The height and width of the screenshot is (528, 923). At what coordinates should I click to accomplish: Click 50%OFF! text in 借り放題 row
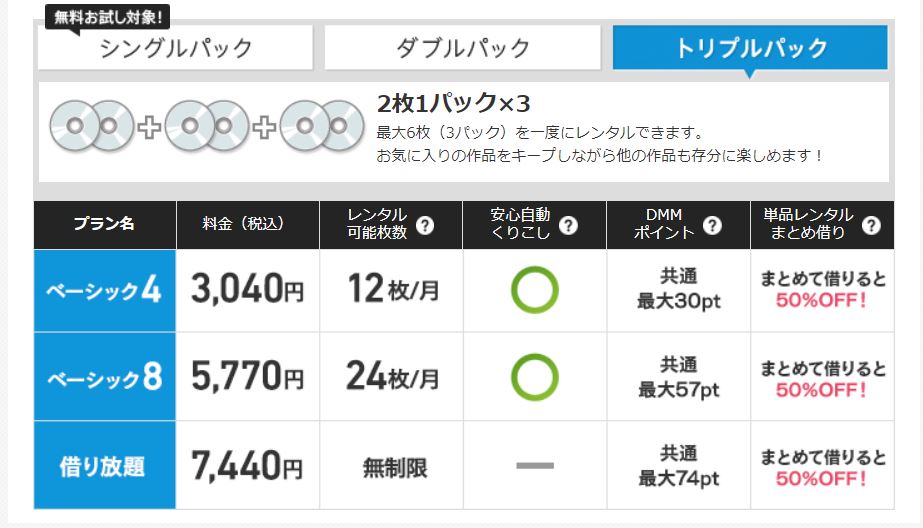click(x=821, y=479)
